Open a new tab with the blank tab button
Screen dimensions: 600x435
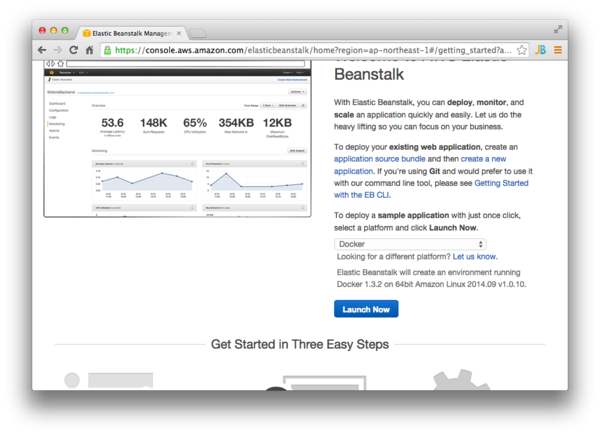[x=198, y=34]
